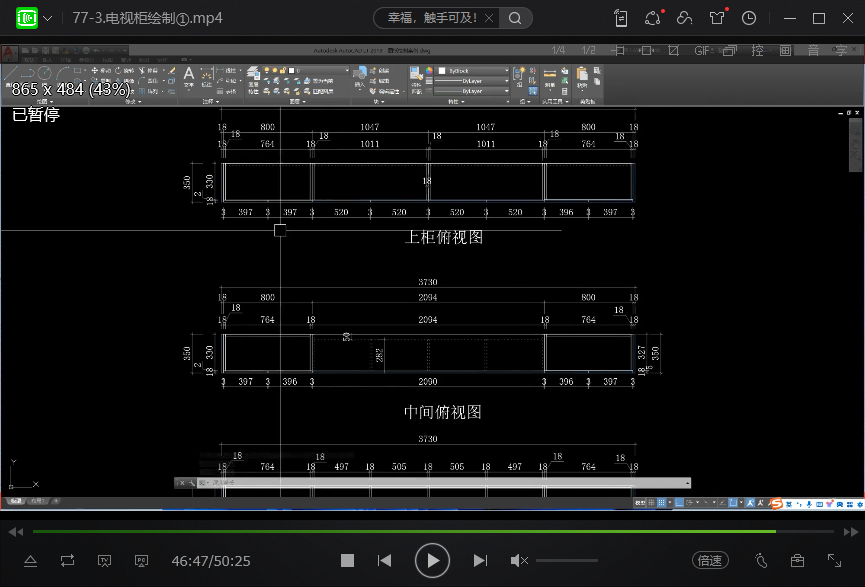The height and width of the screenshot is (587, 865).
Task: Skip to the next video
Action: point(480,561)
